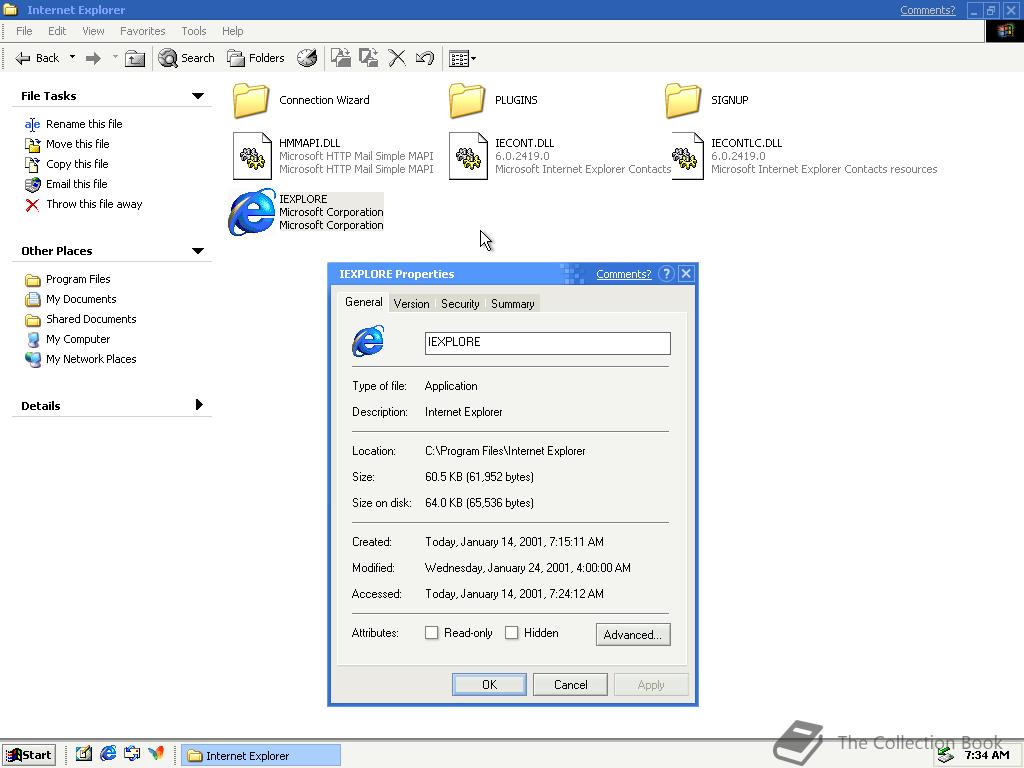Go back using the Back toolbar arrow
This screenshot has width=1024, height=768.
(x=37, y=58)
